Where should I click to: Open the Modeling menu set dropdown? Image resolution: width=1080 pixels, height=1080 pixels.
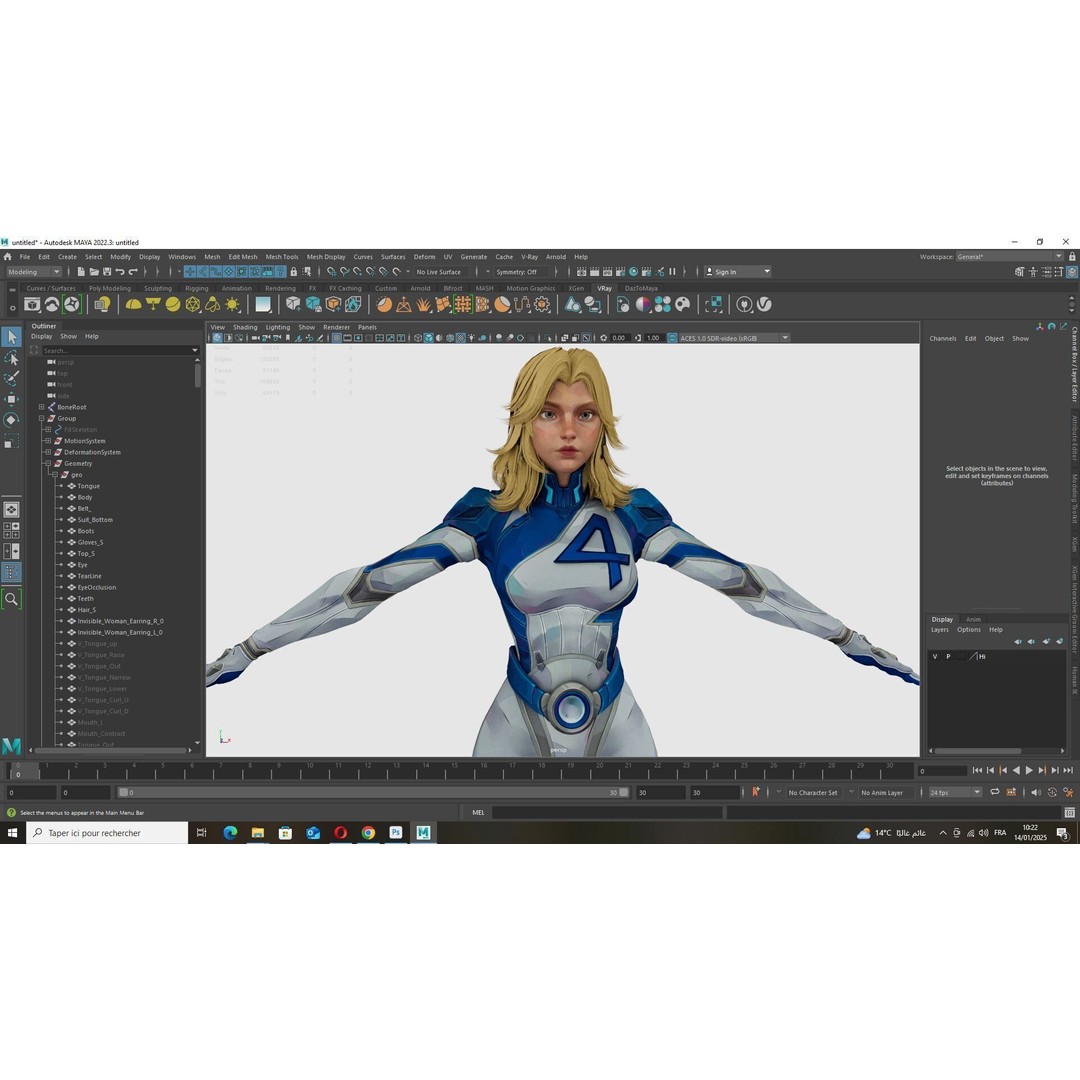tap(34, 272)
